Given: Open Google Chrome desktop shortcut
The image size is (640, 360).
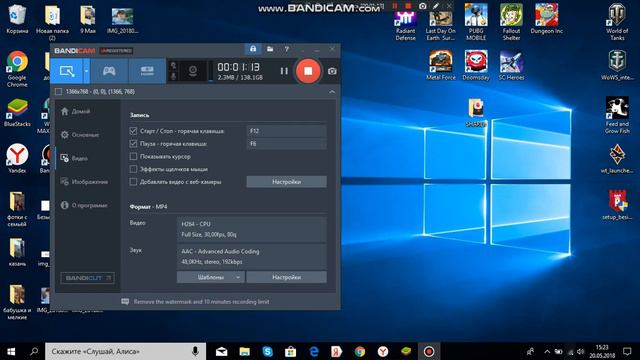Looking at the screenshot, I should [x=17, y=69].
